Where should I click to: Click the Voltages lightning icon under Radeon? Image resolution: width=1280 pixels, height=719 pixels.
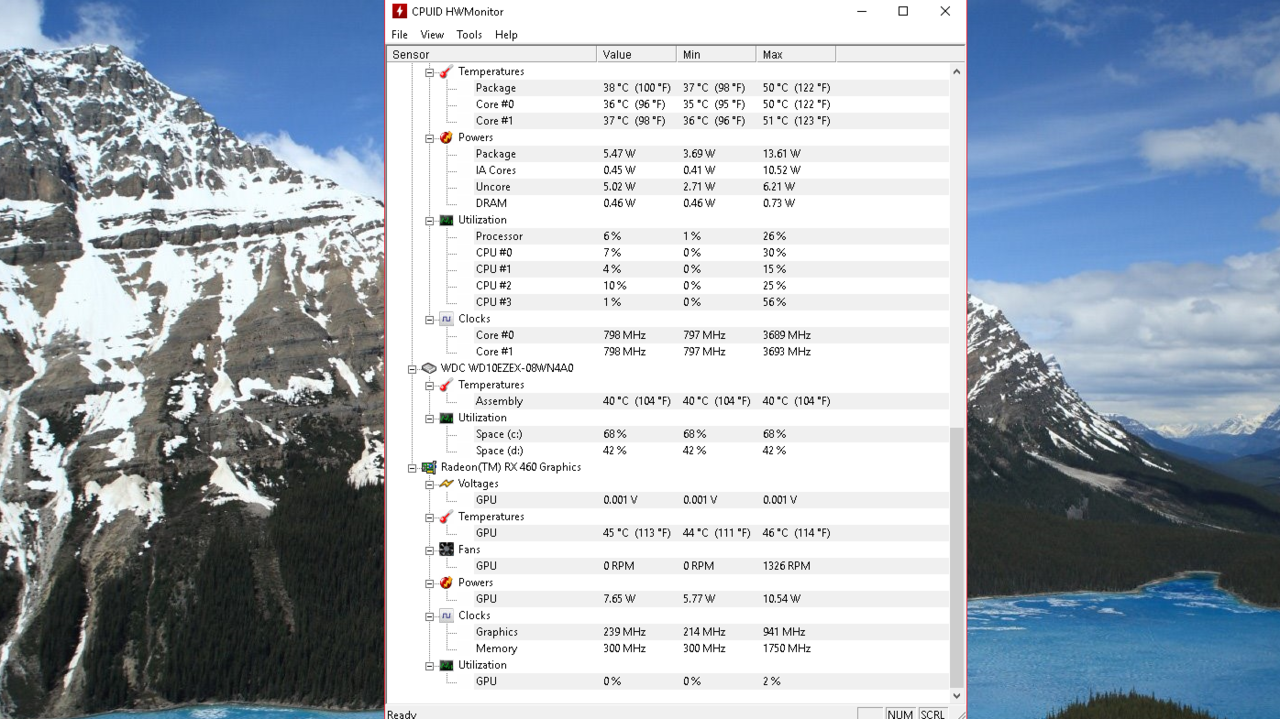click(x=446, y=483)
